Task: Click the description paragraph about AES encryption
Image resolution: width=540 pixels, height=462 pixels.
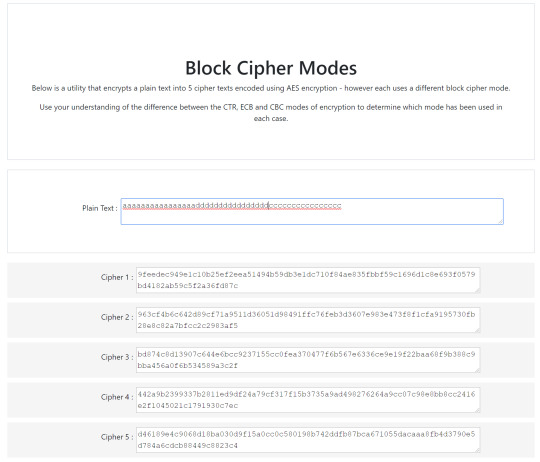Action: 271,88
